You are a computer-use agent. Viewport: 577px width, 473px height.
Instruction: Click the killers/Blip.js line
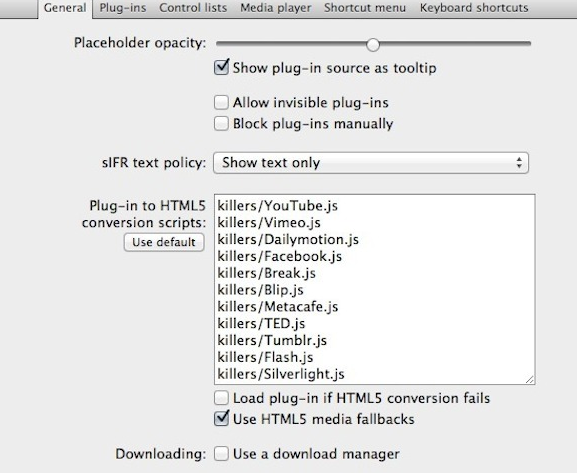pyautogui.click(x=260, y=290)
